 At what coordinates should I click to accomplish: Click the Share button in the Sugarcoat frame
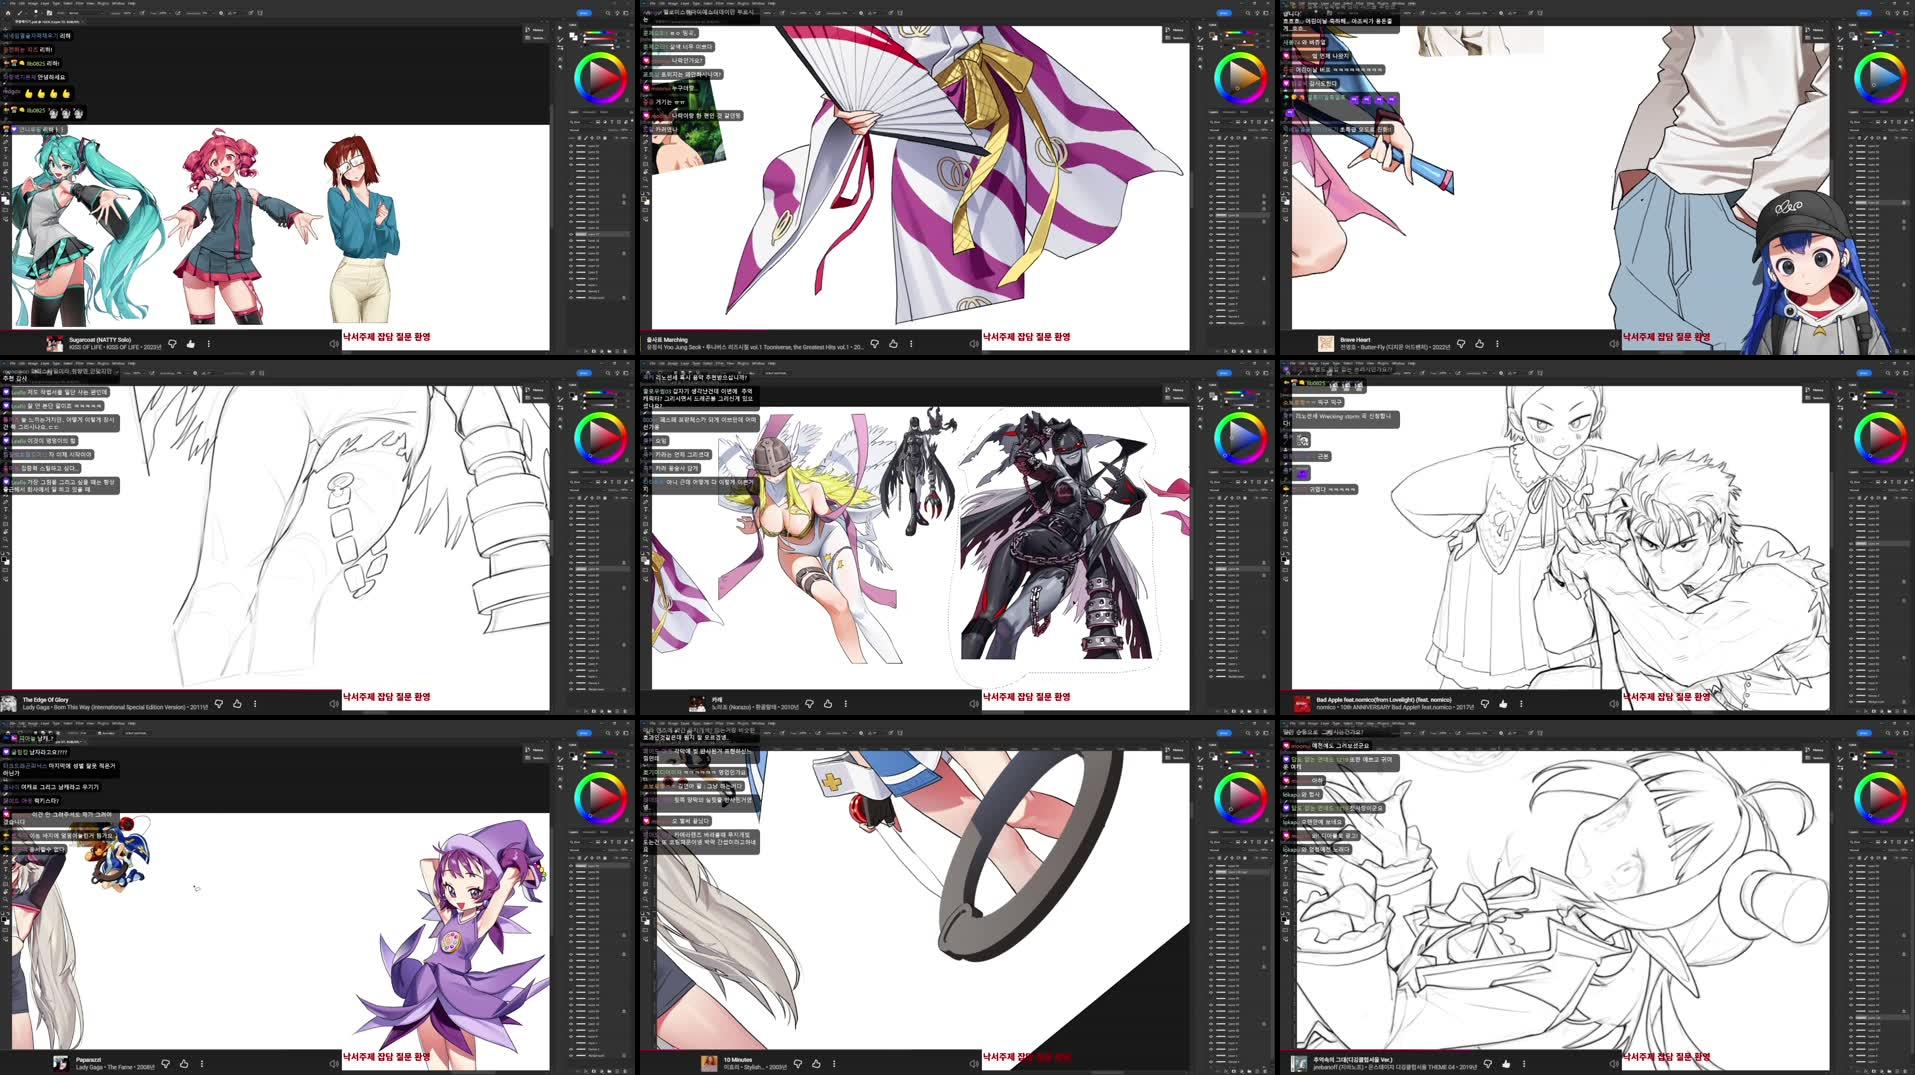(x=583, y=13)
